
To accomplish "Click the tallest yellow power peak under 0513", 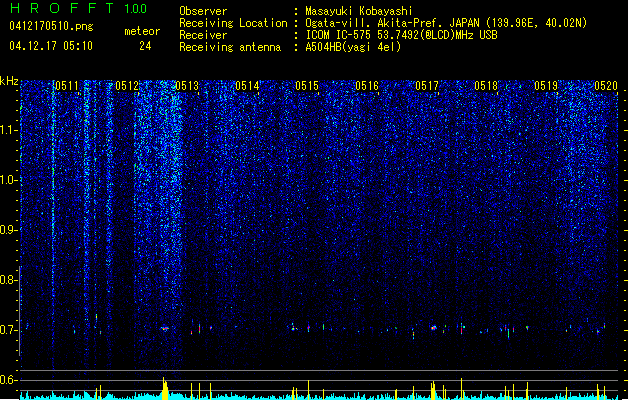I will click(x=164, y=388).
